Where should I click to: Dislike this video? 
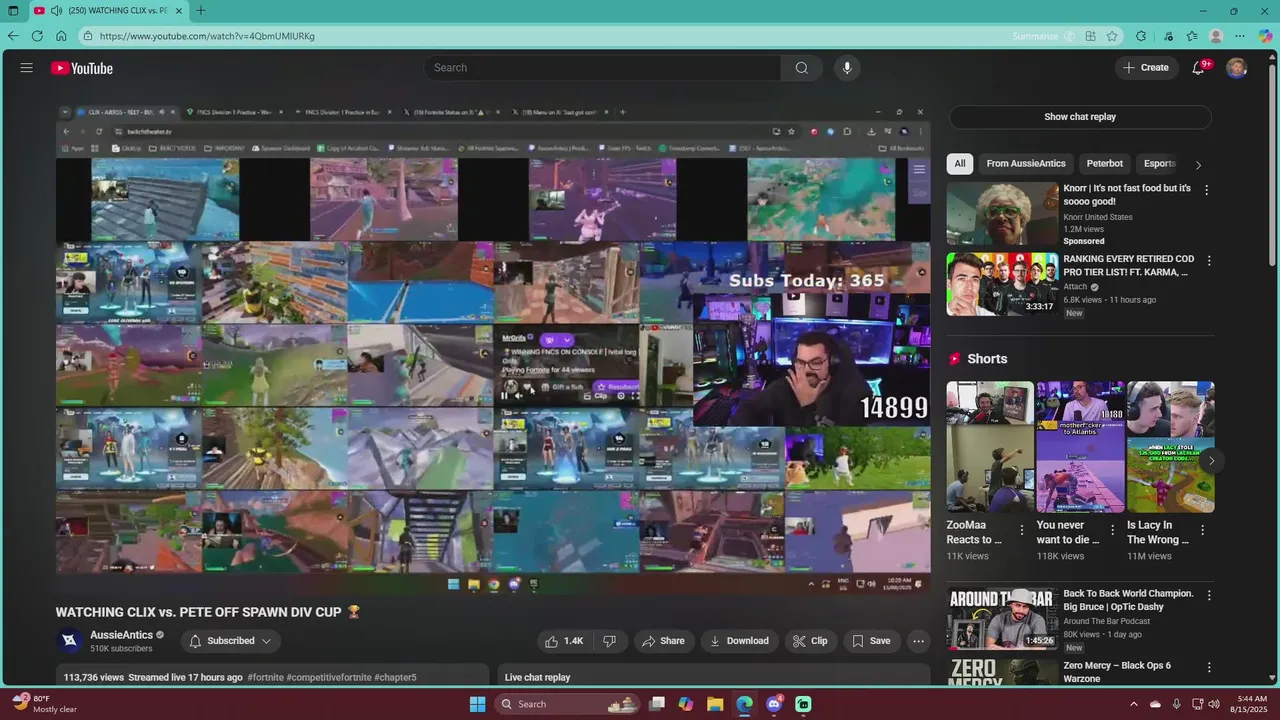click(610, 641)
